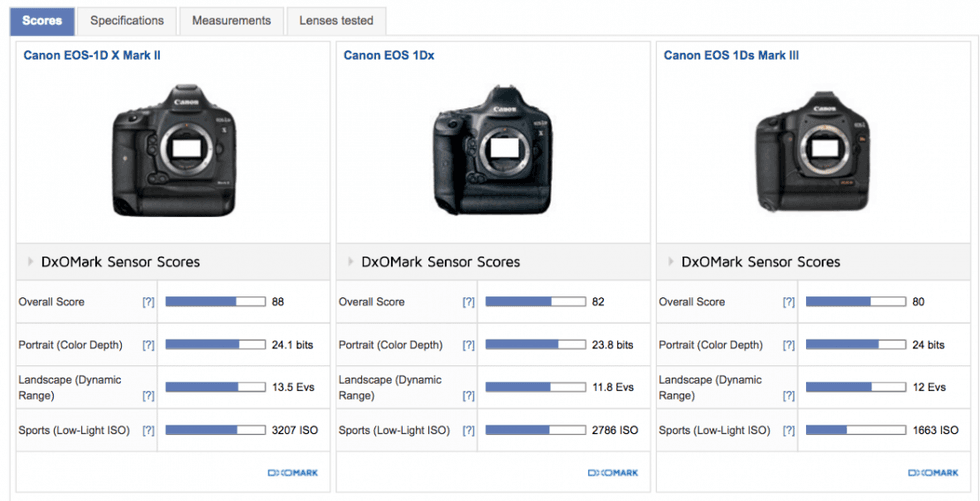Open Portrait Color Depth help [?] for 1D X Mark II

148,345
